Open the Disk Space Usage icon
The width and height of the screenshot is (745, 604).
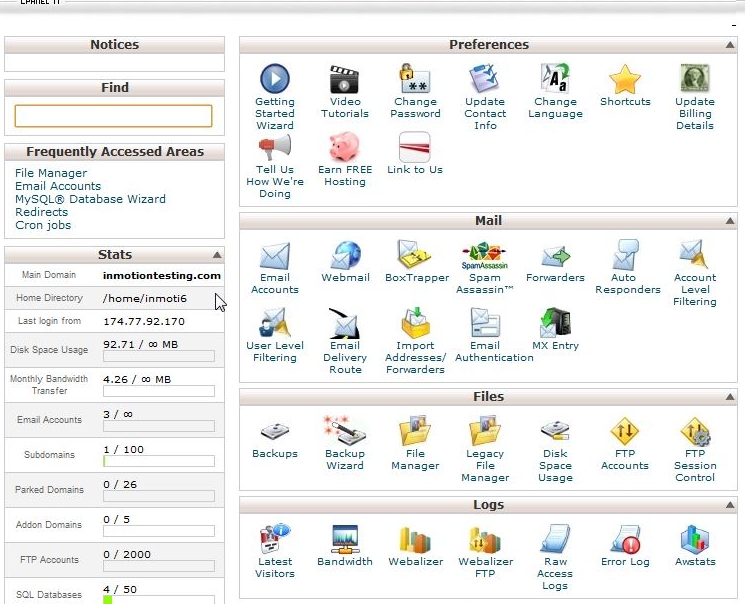pos(555,431)
